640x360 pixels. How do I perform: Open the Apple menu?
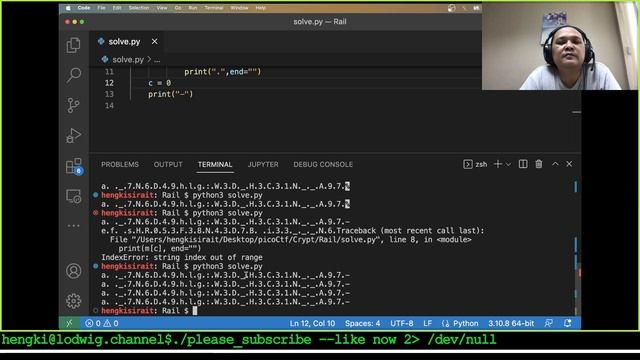tap(68, 8)
